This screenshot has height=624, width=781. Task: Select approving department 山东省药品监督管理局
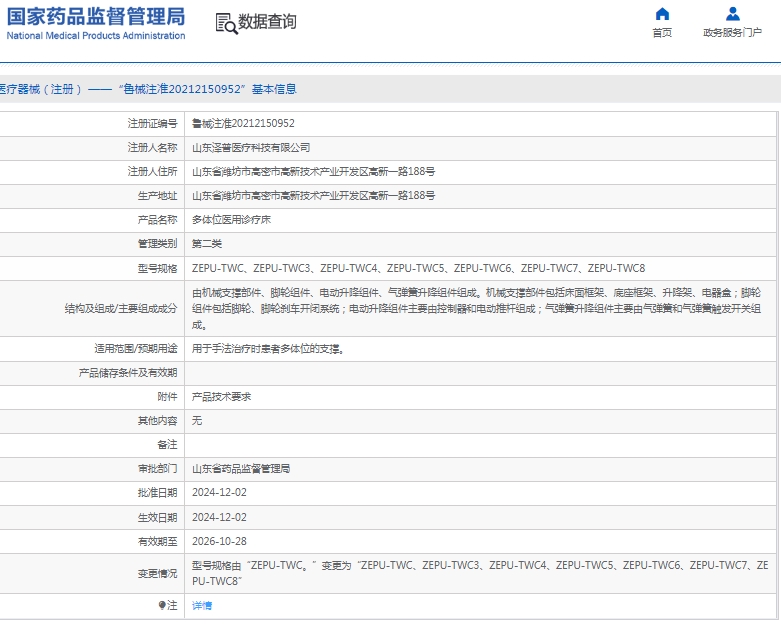pyautogui.click(x=241, y=469)
